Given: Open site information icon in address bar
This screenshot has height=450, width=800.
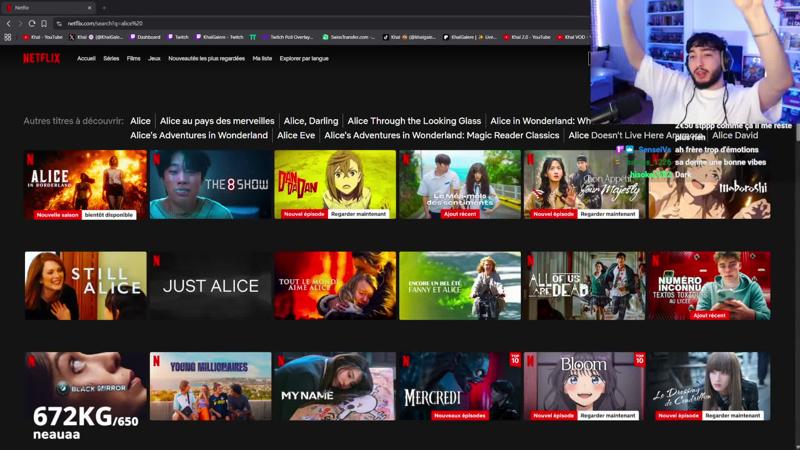Looking at the screenshot, I should tap(59, 23).
